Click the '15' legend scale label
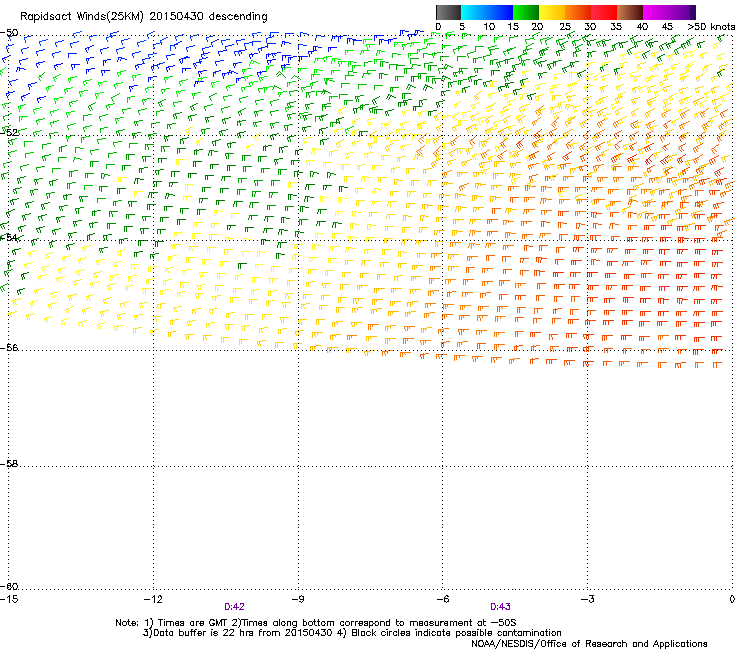Image resolution: width=740 pixels, height=650 pixels. point(513,27)
